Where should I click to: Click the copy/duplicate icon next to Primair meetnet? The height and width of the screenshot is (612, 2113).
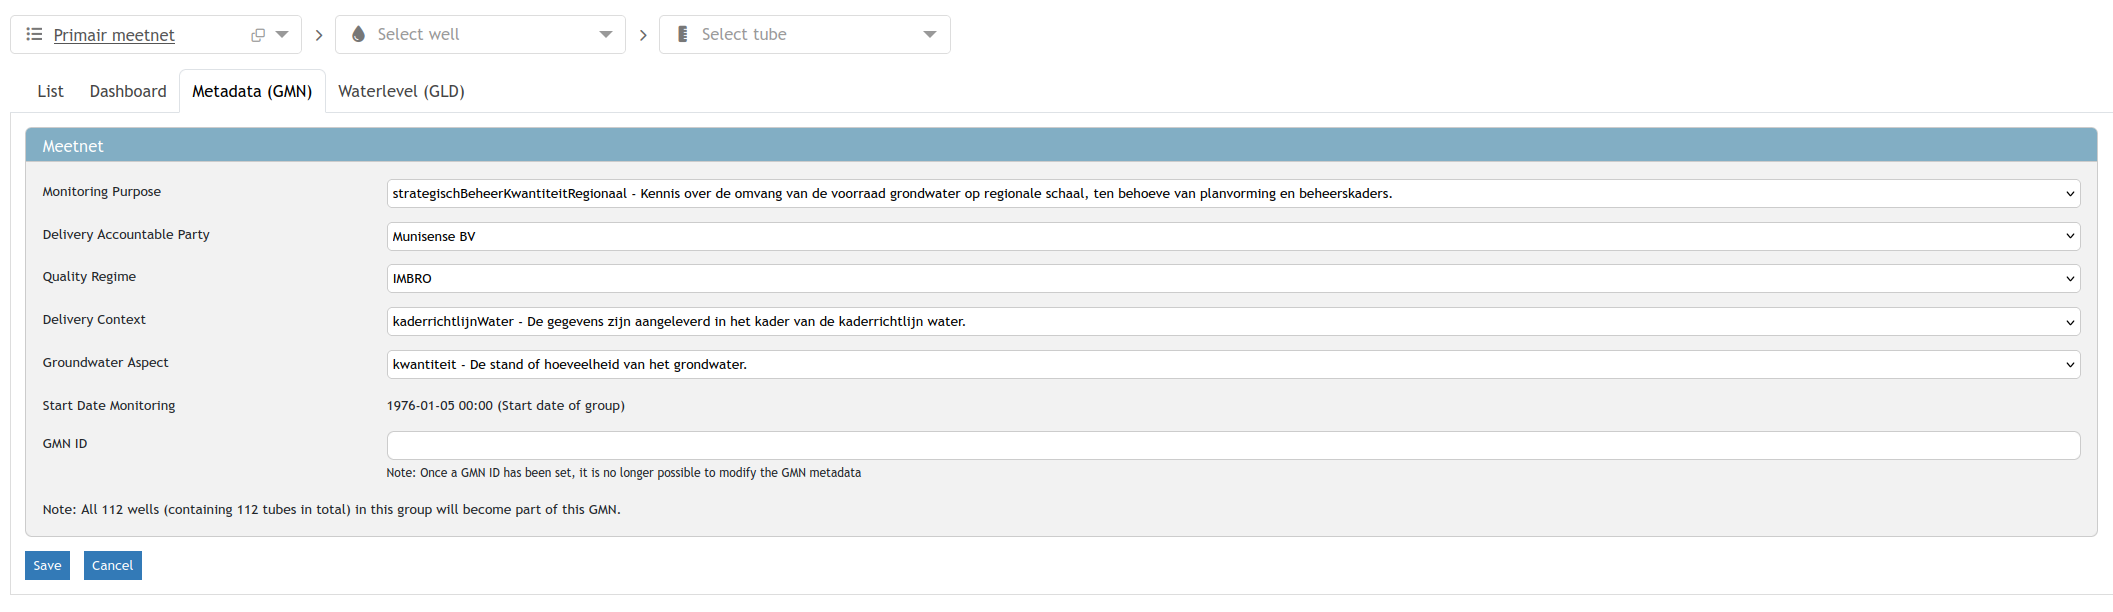pos(258,35)
